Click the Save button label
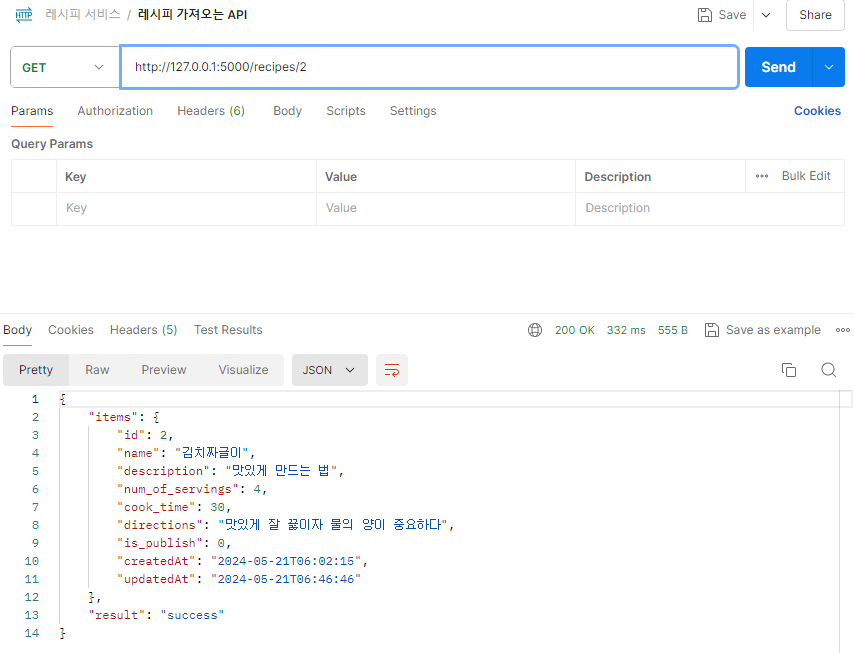Screen dimensions: 854x653 click(732, 15)
